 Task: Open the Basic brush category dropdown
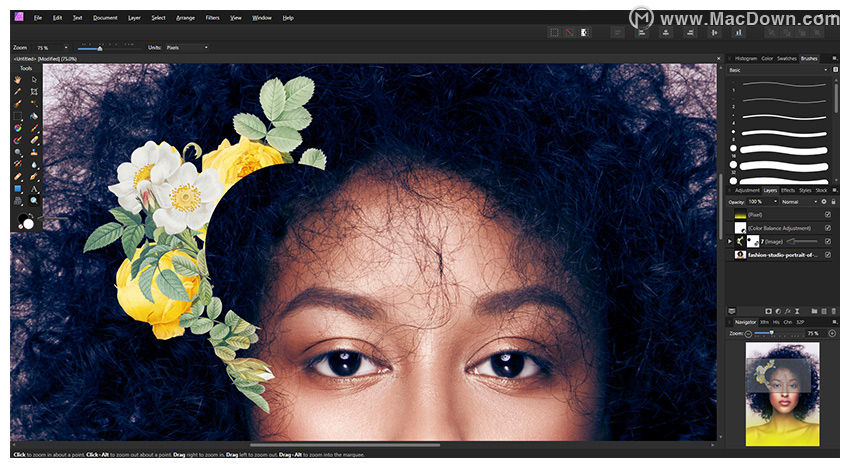[x=778, y=70]
